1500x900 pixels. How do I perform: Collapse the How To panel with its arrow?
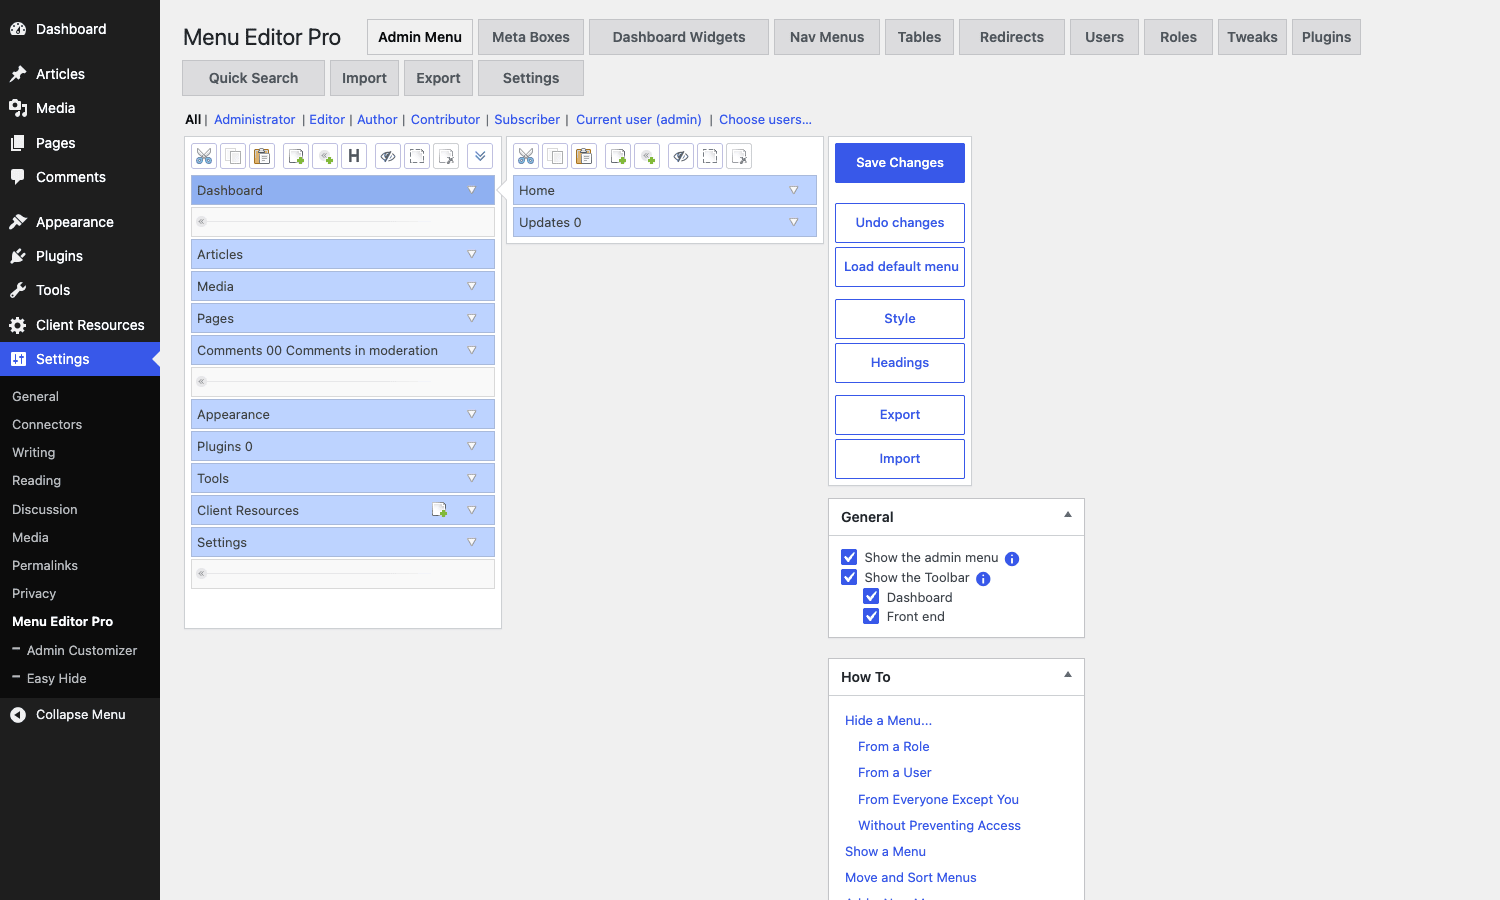[x=1068, y=675]
